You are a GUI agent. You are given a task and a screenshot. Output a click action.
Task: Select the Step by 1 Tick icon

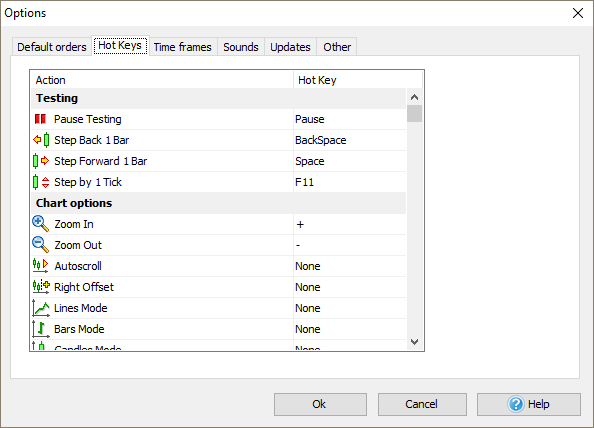[x=41, y=182]
